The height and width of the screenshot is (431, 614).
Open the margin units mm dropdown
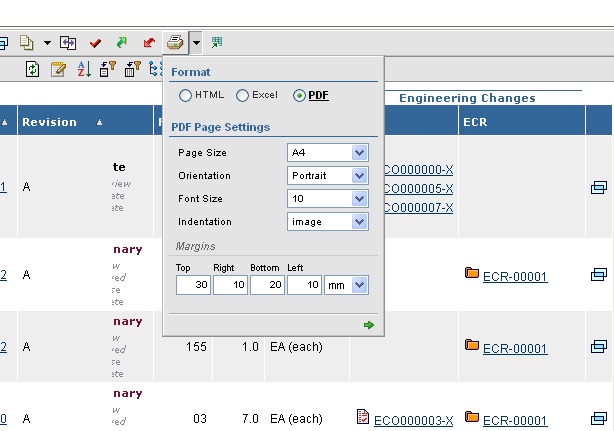click(x=347, y=285)
